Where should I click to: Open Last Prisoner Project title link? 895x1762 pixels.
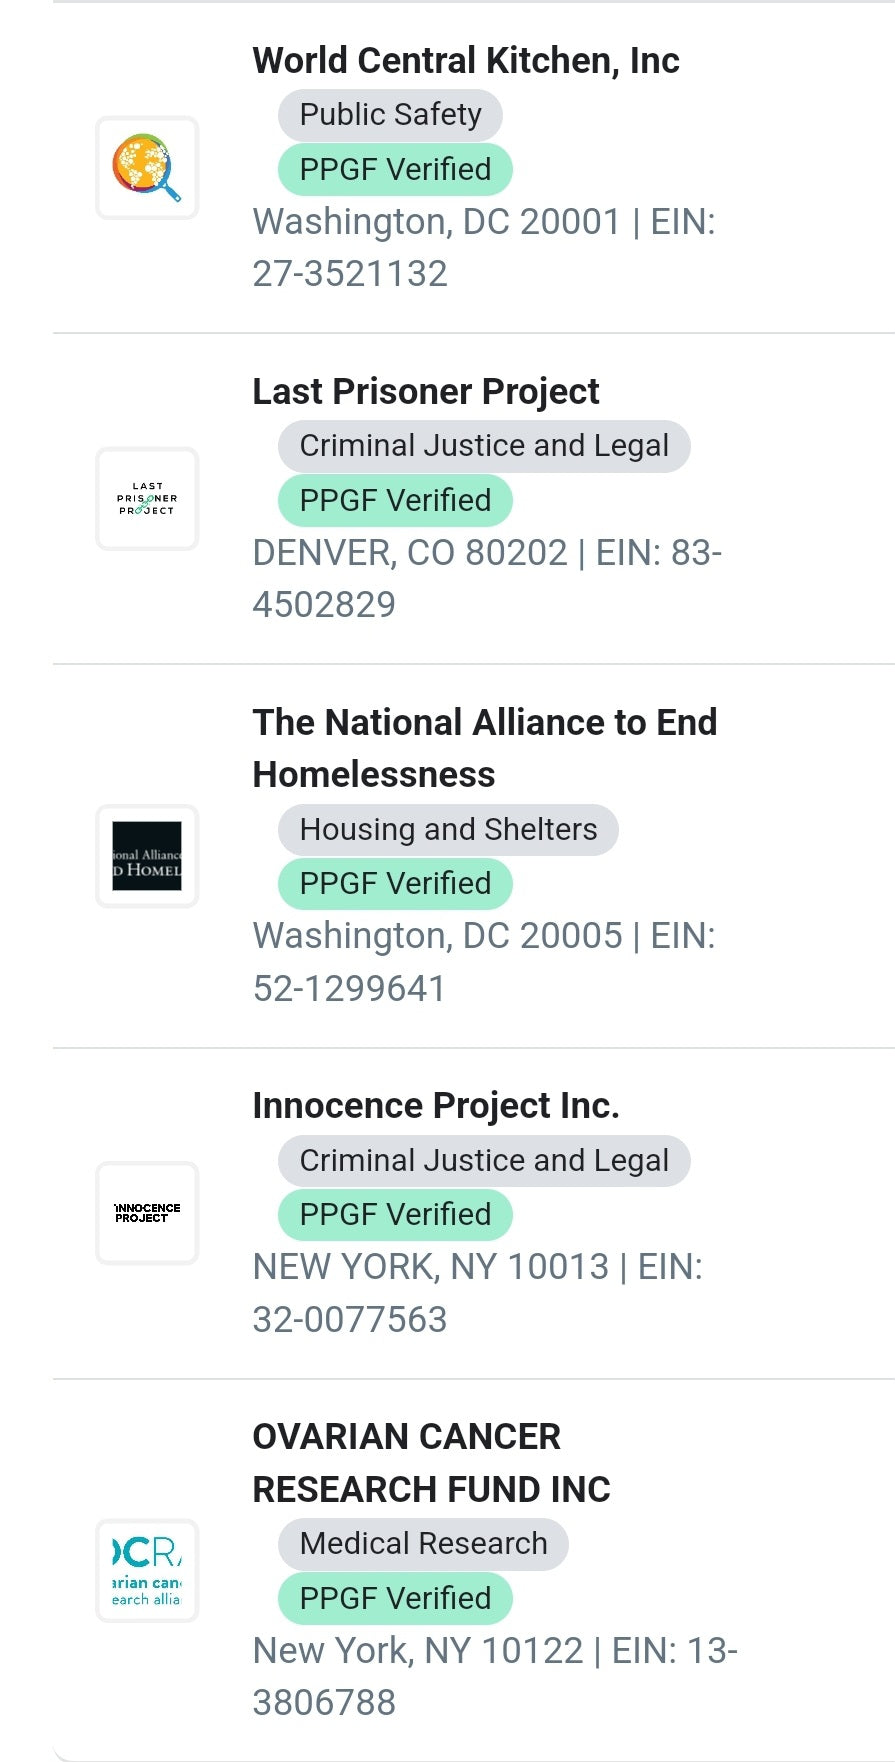pos(425,392)
